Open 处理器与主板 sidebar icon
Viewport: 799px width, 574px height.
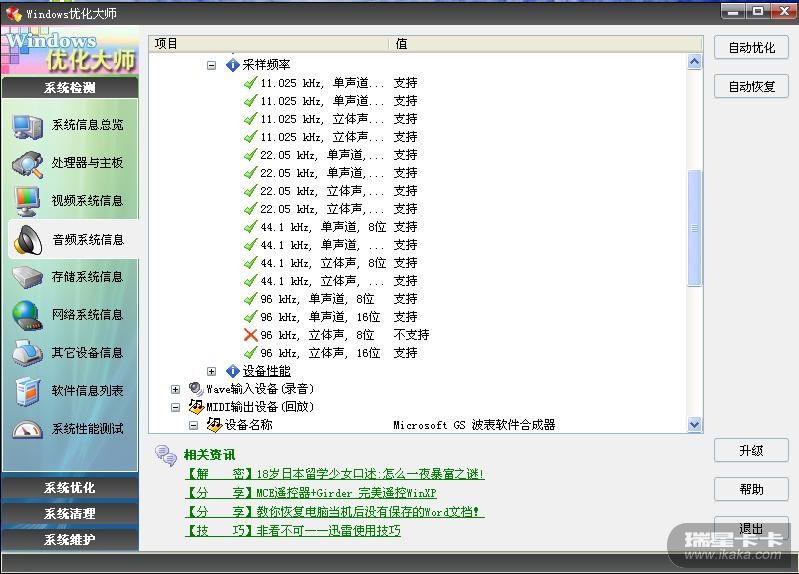[26, 163]
